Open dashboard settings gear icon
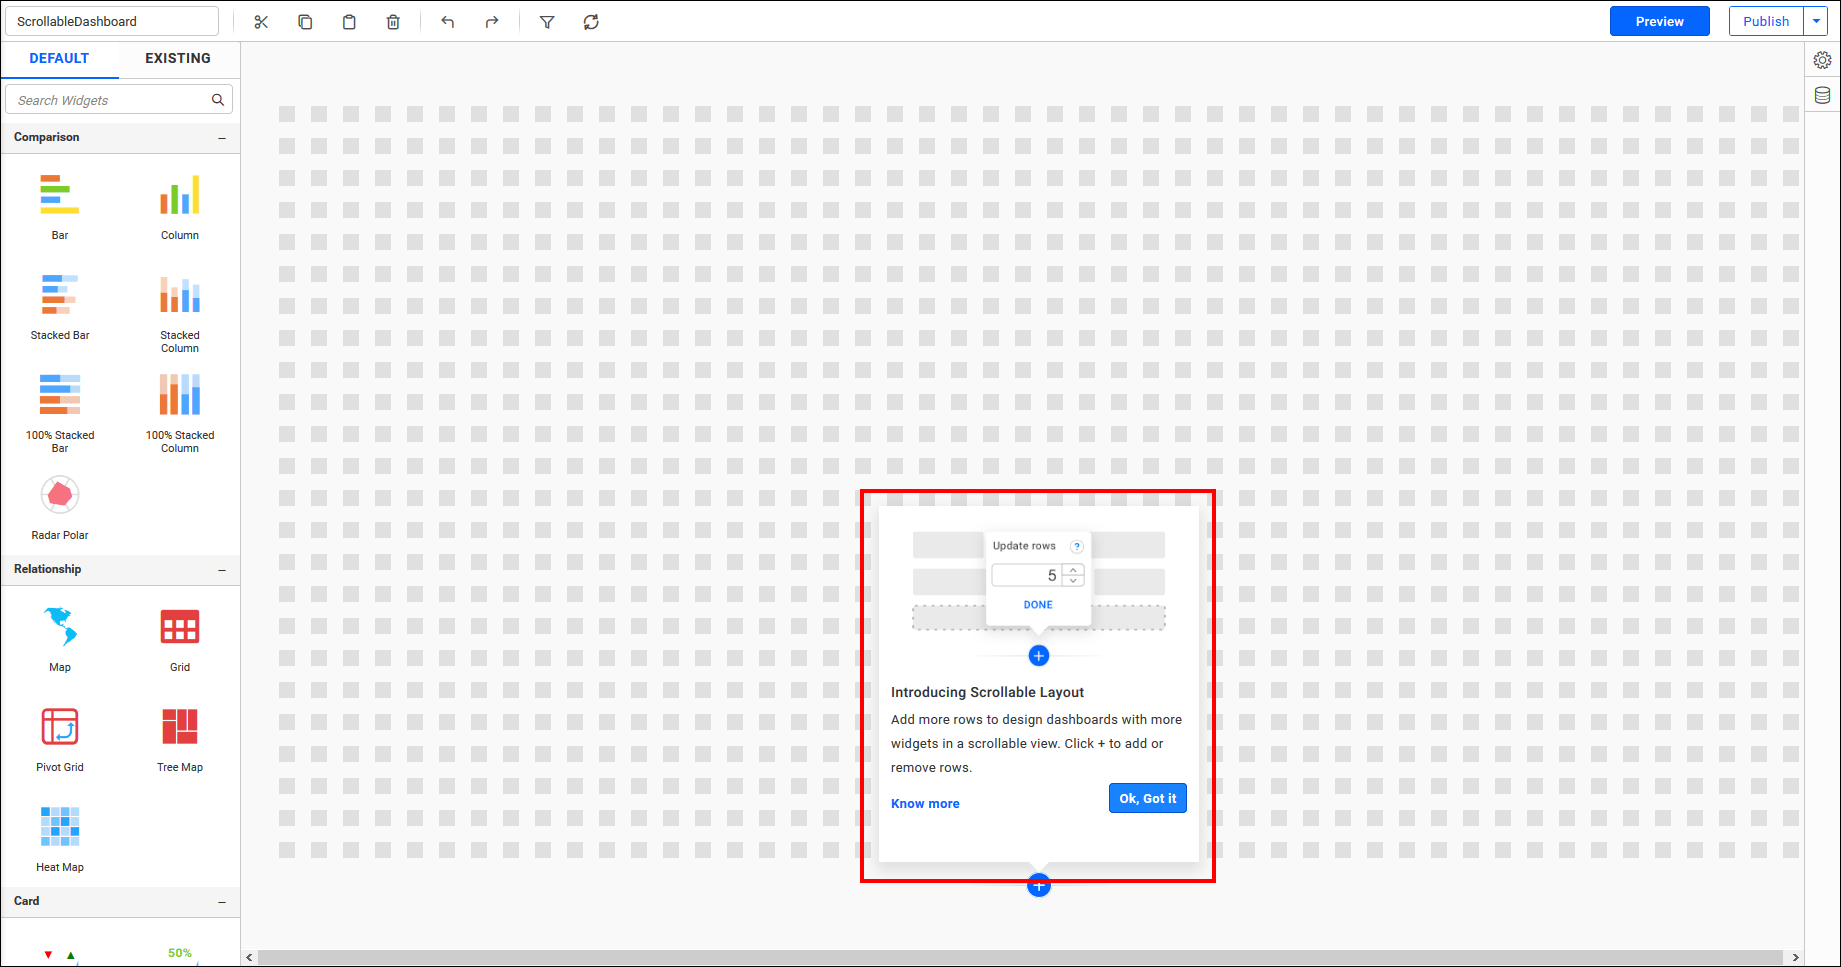Screen dimensions: 1841x967 click(x=1822, y=60)
